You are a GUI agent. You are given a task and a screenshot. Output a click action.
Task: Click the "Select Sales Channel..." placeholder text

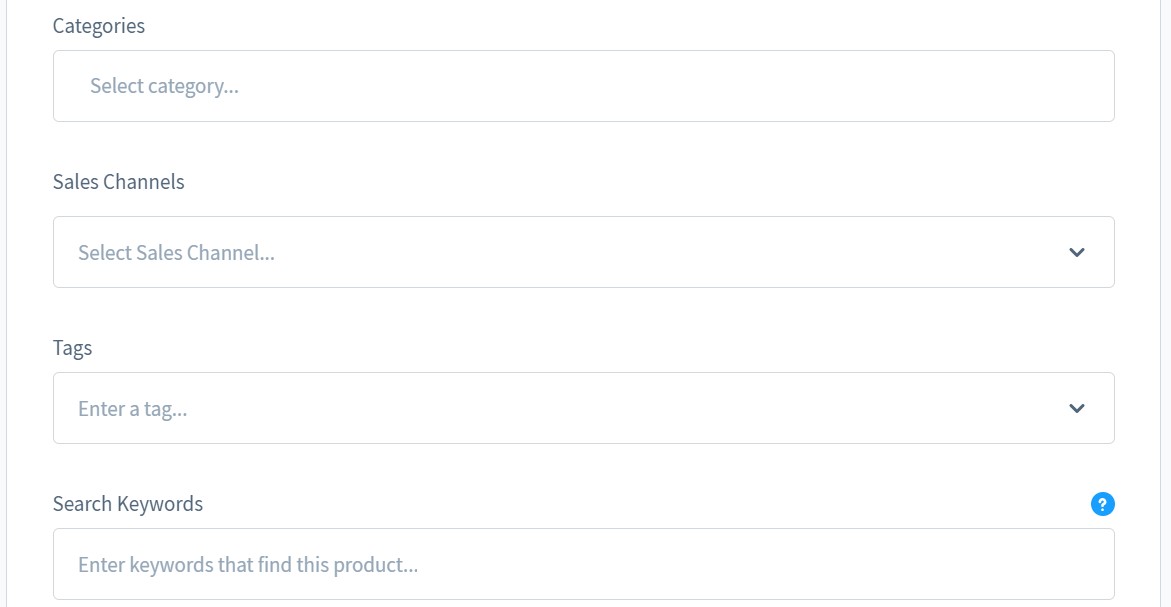click(176, 253)
